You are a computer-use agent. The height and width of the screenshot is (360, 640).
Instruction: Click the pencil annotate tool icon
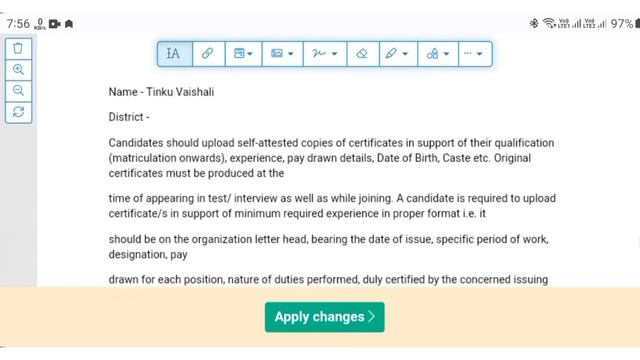click(x=391, y=53)
